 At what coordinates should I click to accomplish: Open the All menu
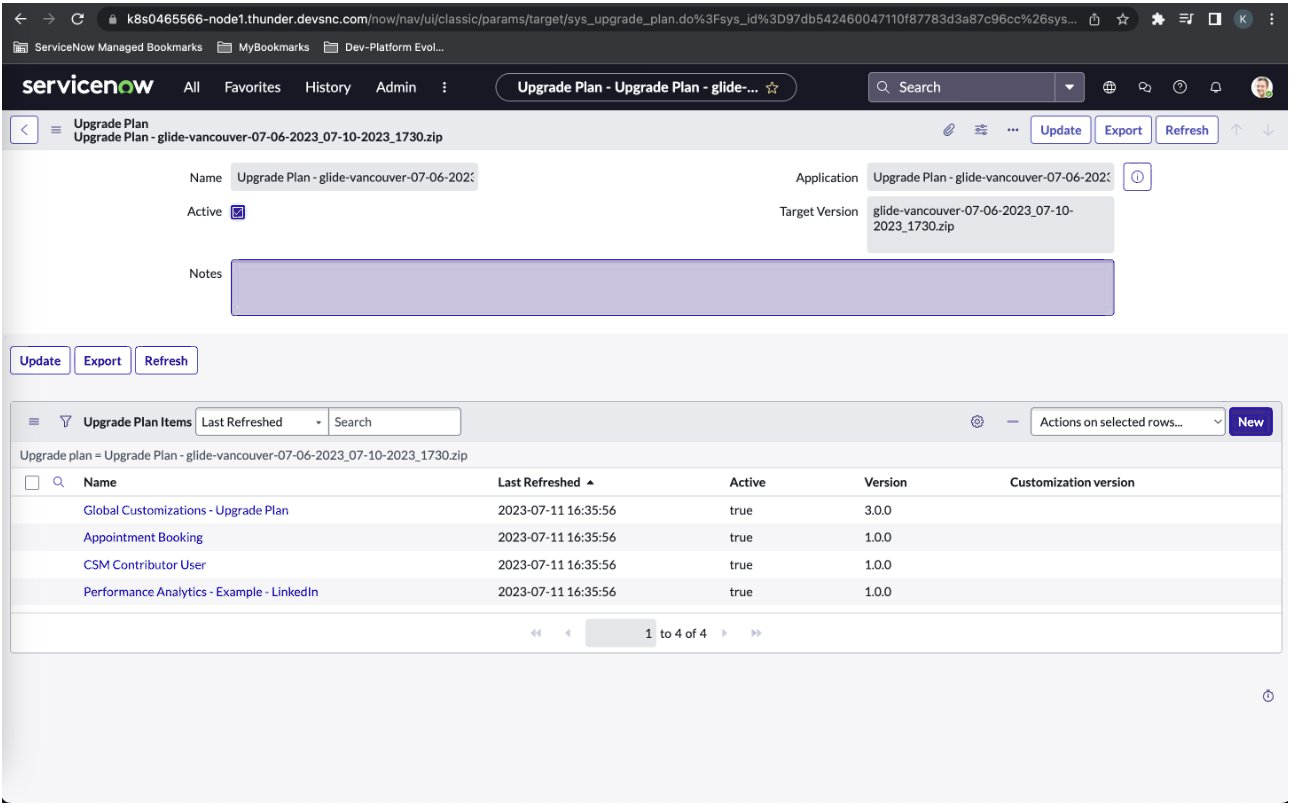click(x=192, y=87)
